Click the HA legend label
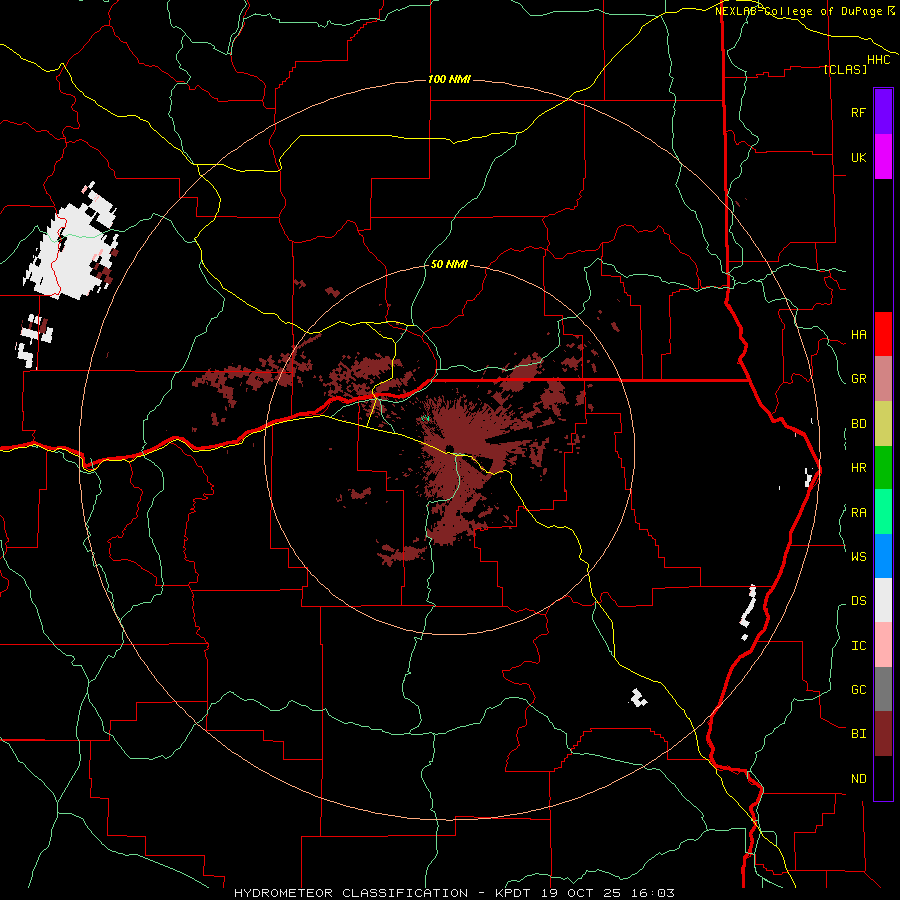The height and width of the screenshot is (900, 900). pos(858,335)
